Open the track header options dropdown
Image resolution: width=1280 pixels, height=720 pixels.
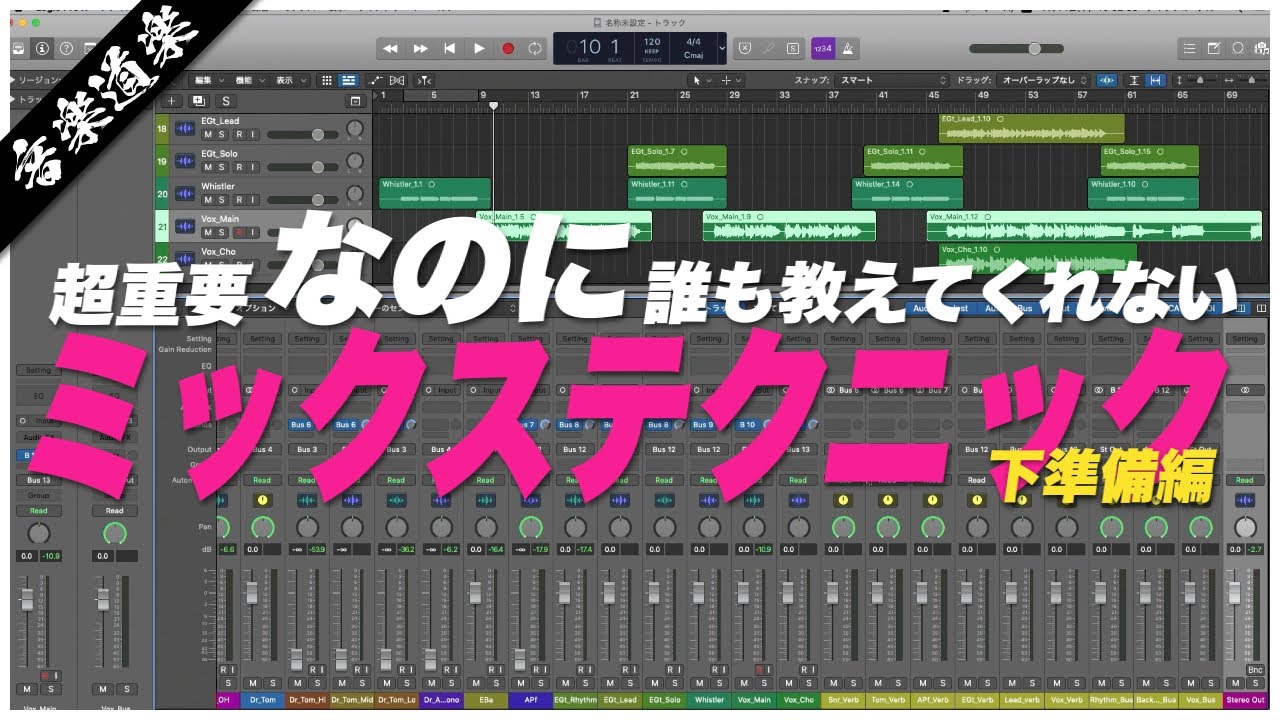[355, 101]
